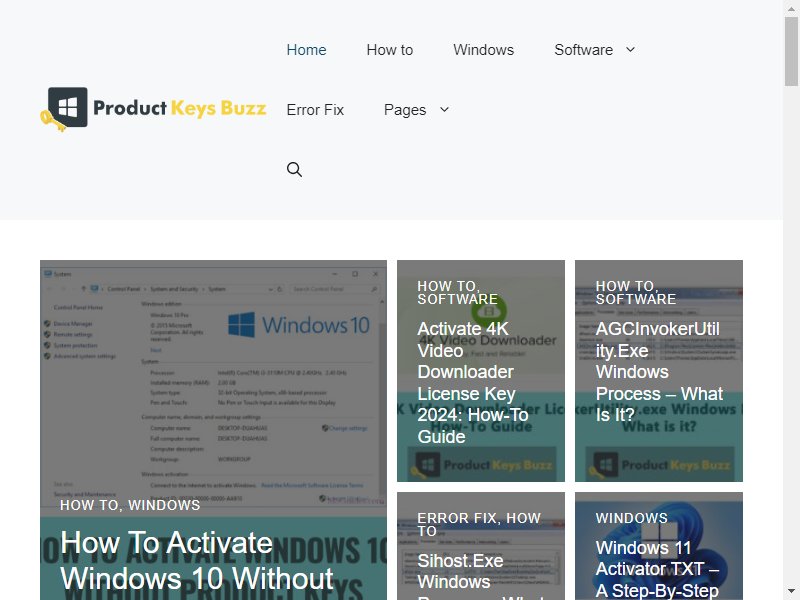
Task: Select the Windows menu item
Action: [484, 49]
